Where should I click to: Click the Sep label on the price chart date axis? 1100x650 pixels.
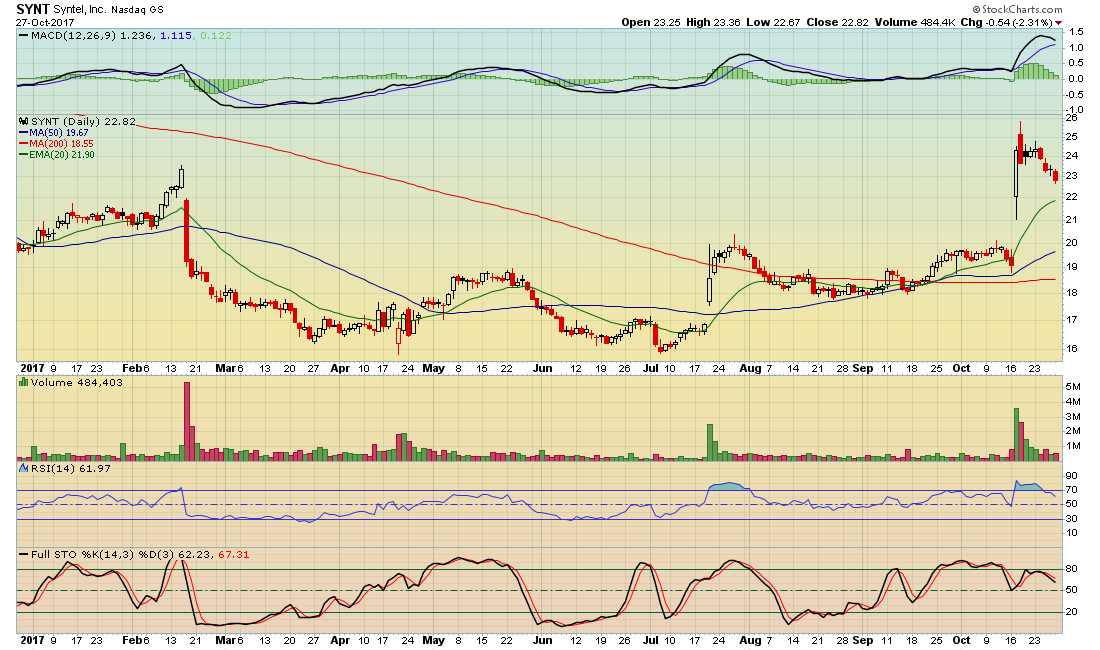pos(863,368)
